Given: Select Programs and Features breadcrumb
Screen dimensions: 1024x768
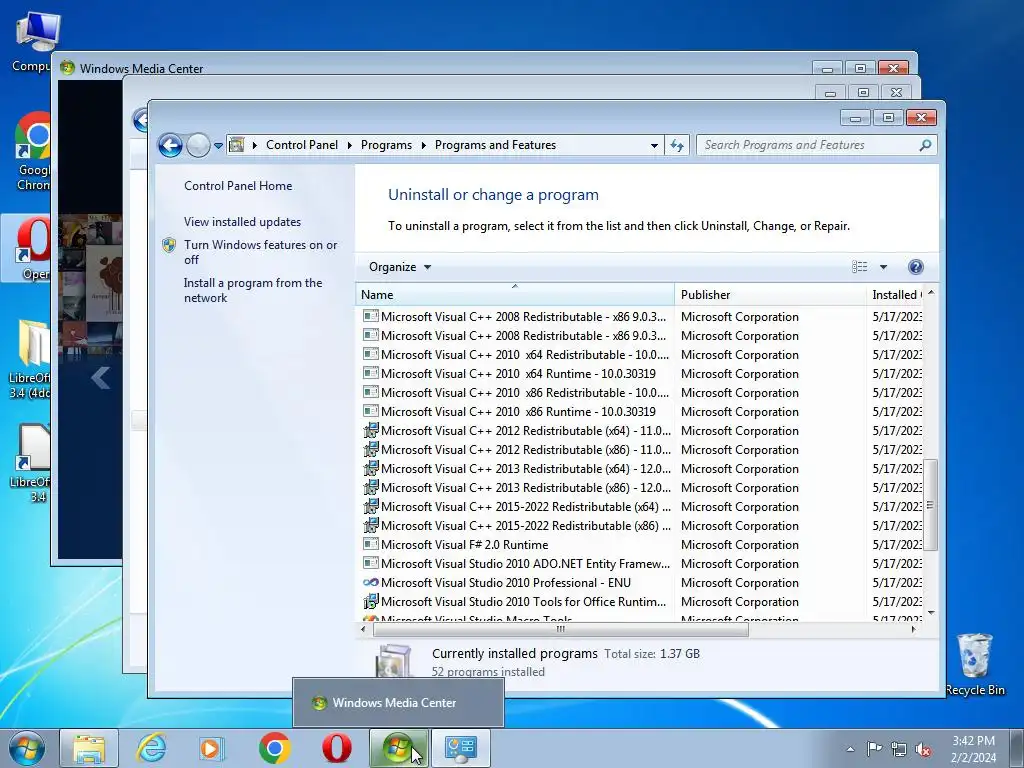Looking at the screenshot, I should pyautogui.click(x=495, y=145).
